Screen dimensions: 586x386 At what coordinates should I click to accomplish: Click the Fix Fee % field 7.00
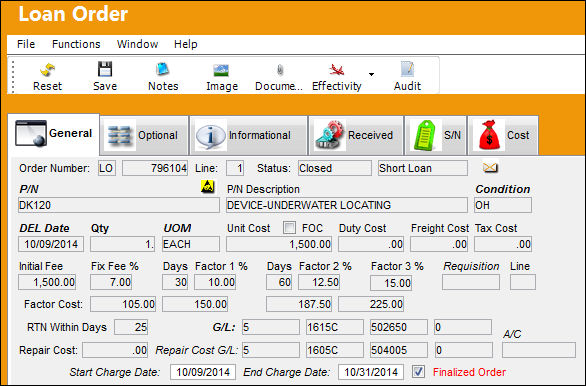point(111,282)
